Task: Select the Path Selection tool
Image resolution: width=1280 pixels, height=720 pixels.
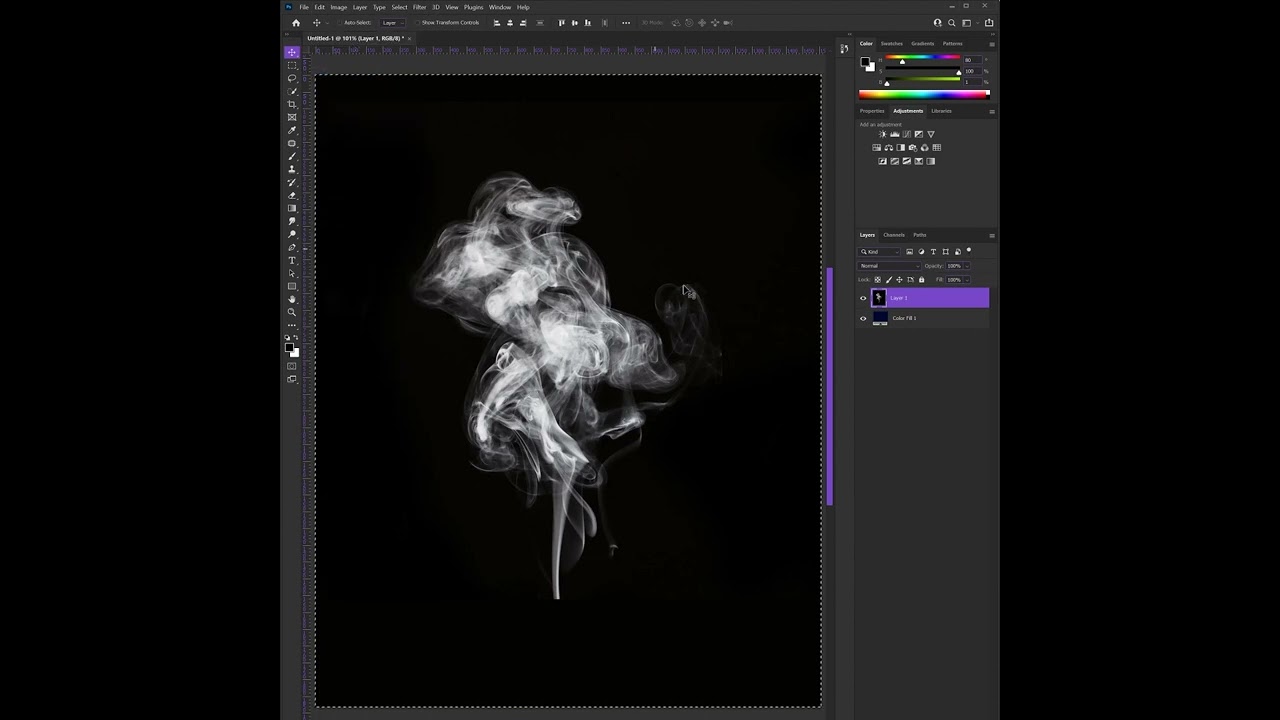Action: (x=292, y=273)
